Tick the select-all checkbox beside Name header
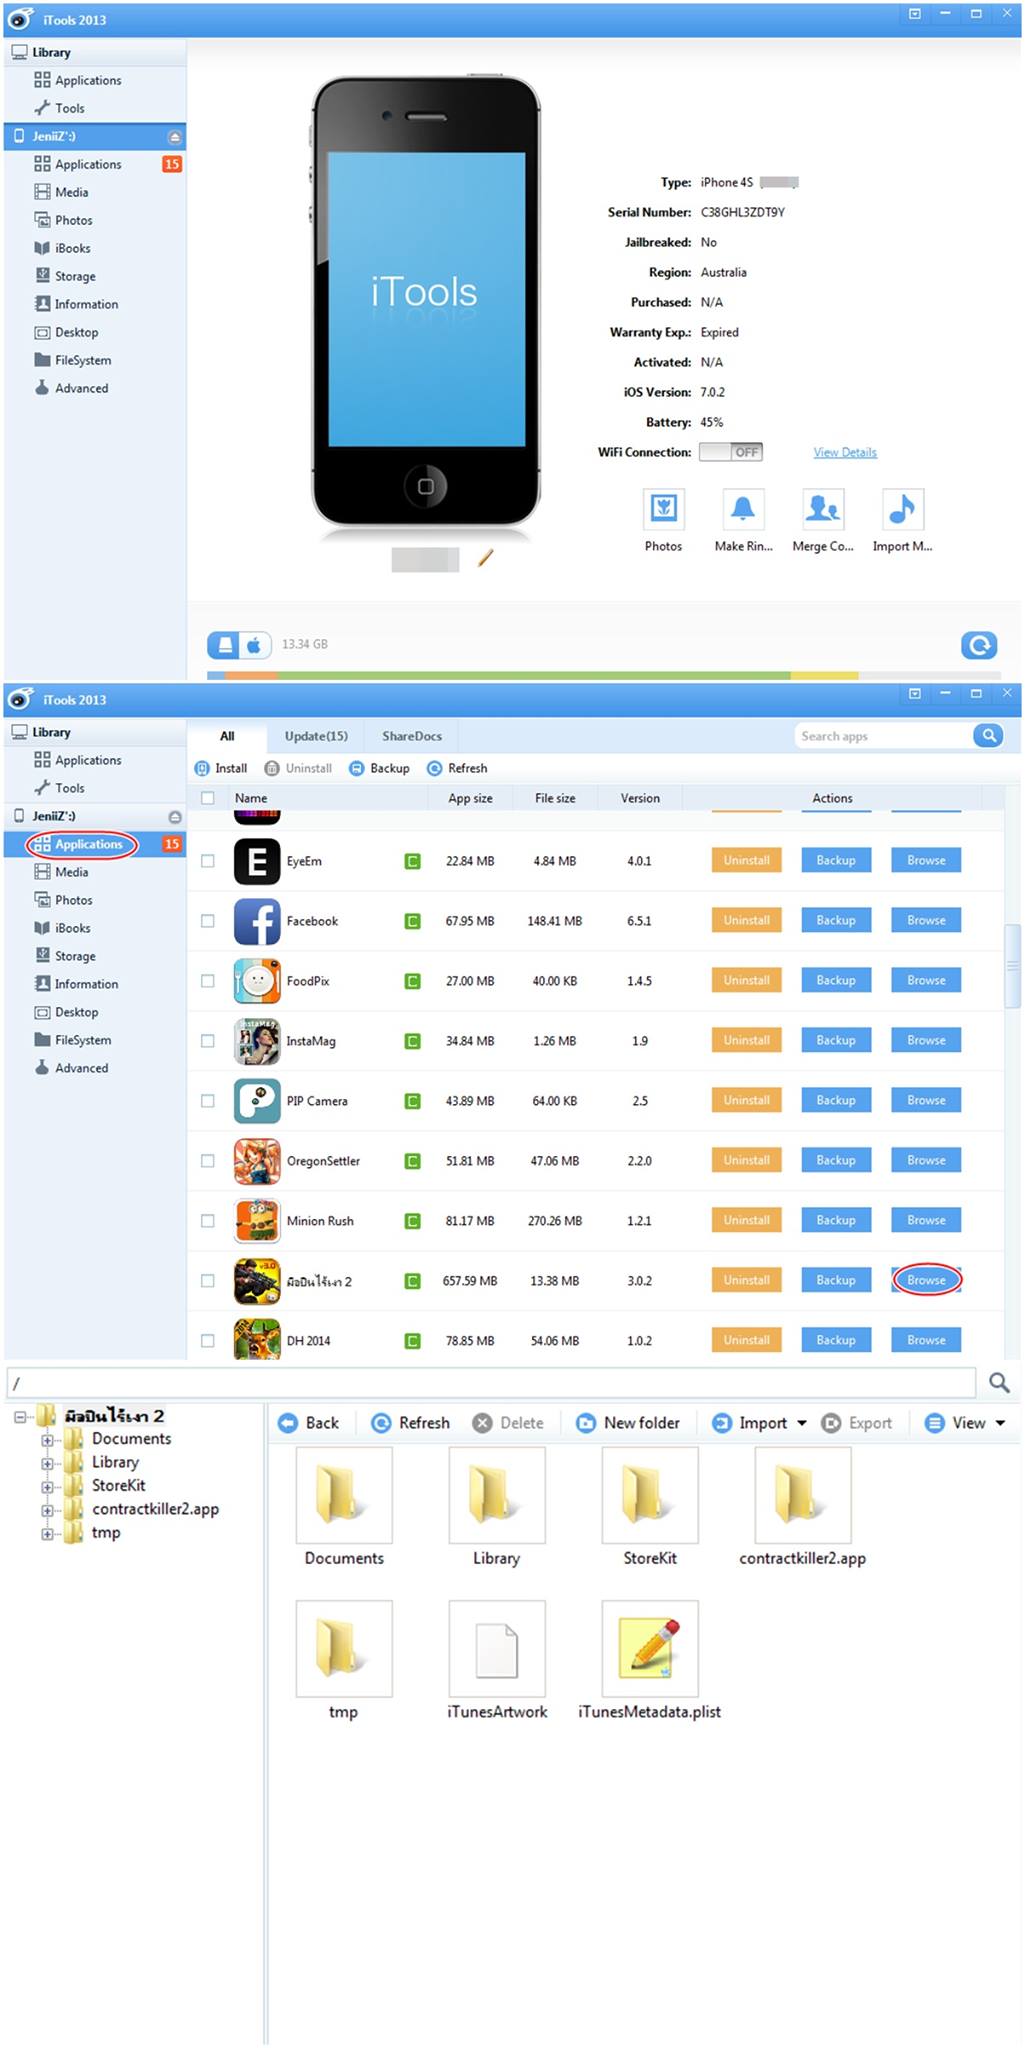Screen dimensions: 1025x2048 tap(208, 798)
